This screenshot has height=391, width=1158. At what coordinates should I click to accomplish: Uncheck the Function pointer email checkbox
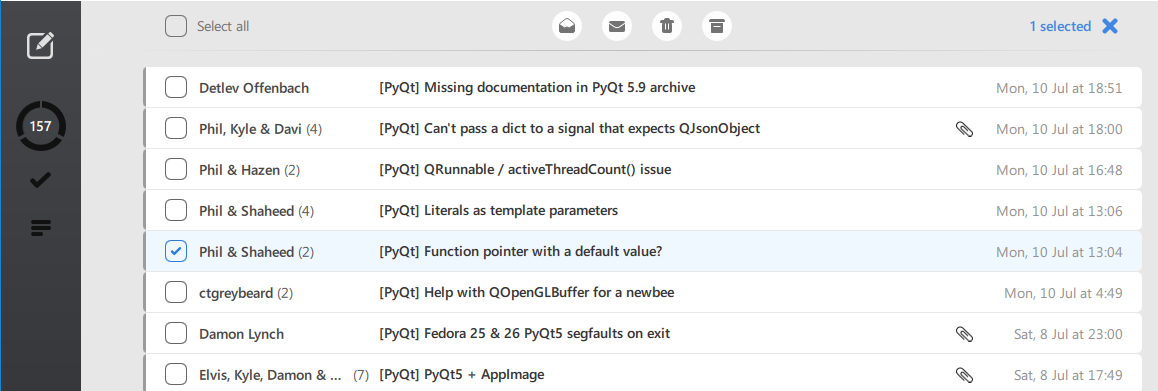coord(176,251)
